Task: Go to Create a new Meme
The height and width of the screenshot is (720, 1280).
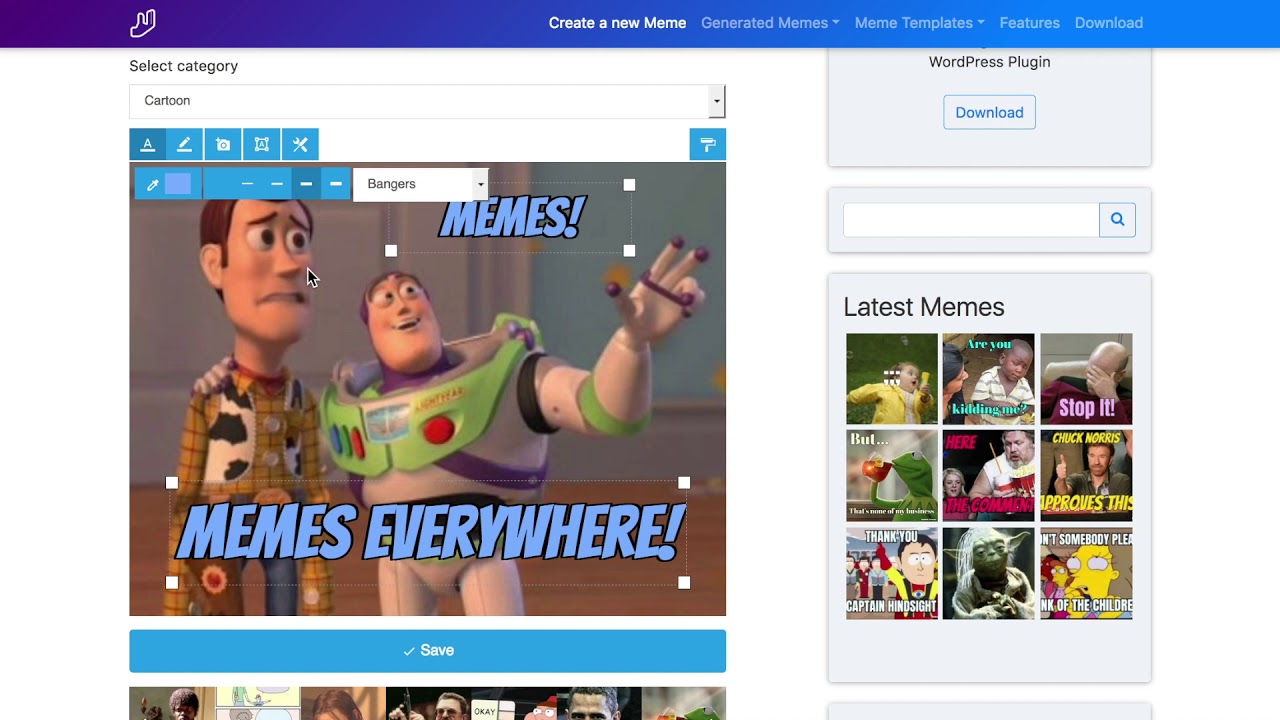Action: [x=617, y=23]
